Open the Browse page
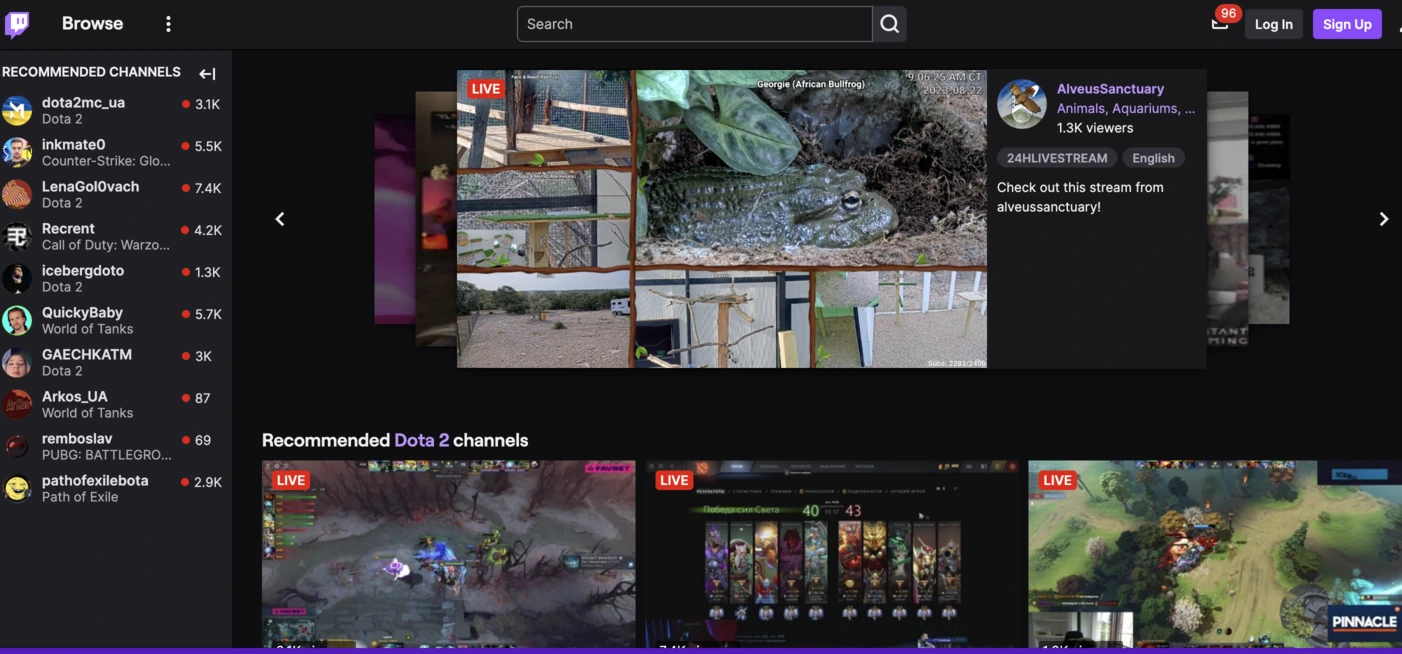The height and width of the screenshot is (654, 1402). pos(92,24)
